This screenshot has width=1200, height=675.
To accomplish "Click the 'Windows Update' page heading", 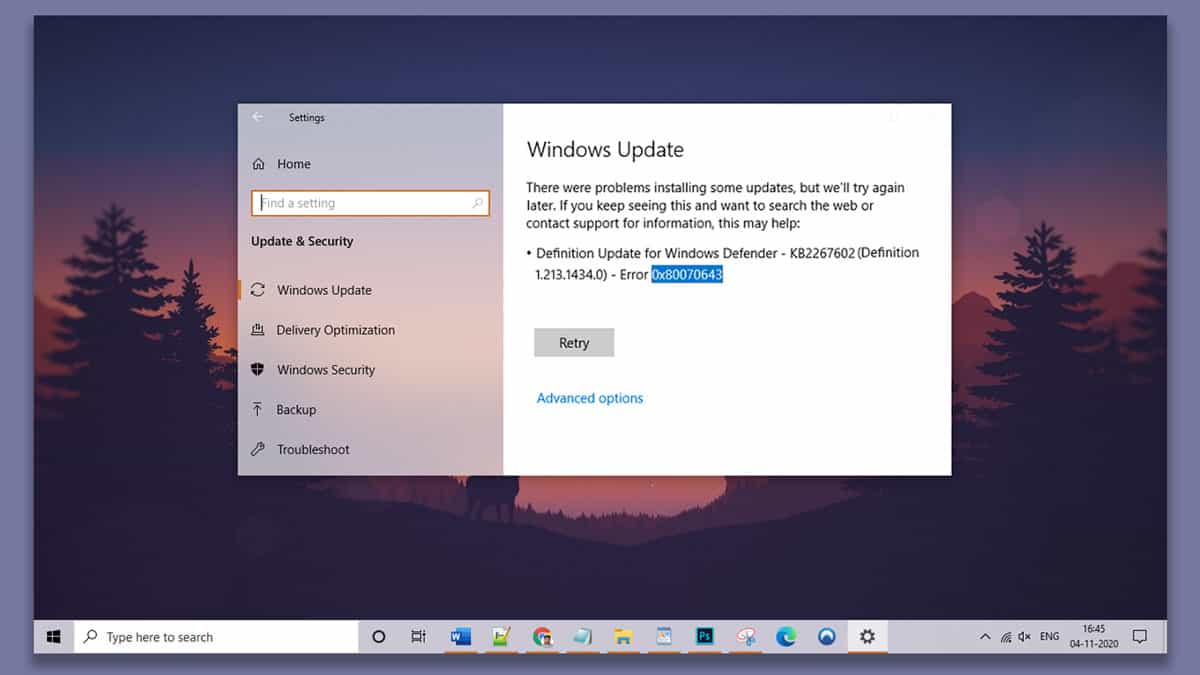I will coord(605,150).
